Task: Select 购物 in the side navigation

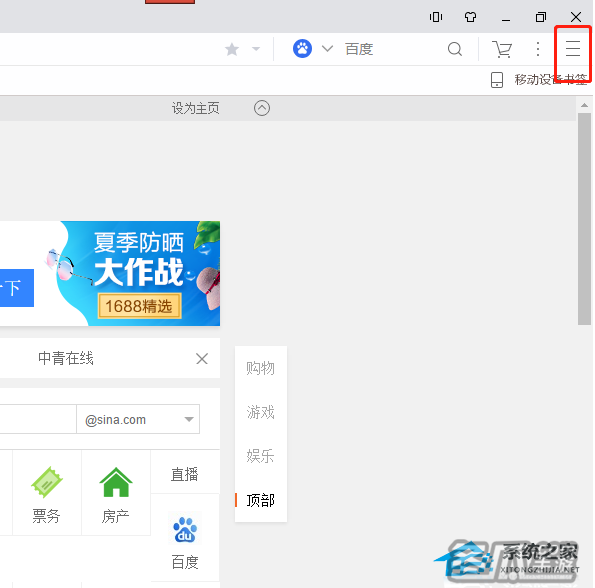Action: click(x=260, y=368)
